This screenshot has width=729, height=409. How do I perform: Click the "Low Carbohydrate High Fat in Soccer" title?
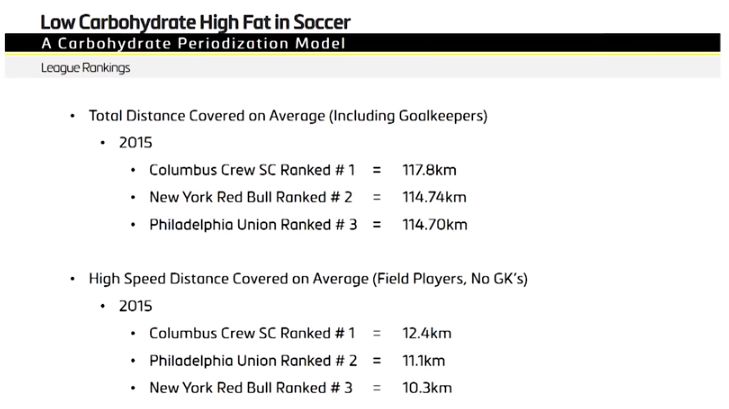point(194,21)
